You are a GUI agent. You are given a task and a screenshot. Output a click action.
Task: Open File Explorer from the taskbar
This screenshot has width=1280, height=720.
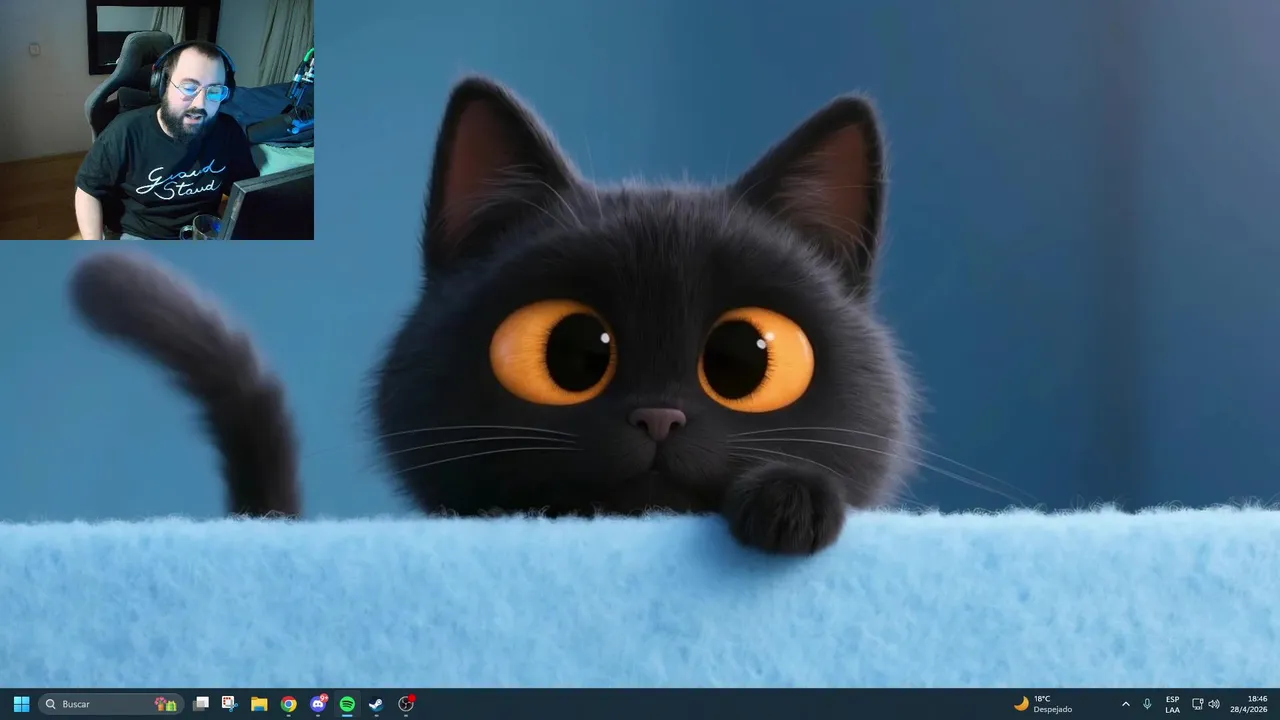259,704
